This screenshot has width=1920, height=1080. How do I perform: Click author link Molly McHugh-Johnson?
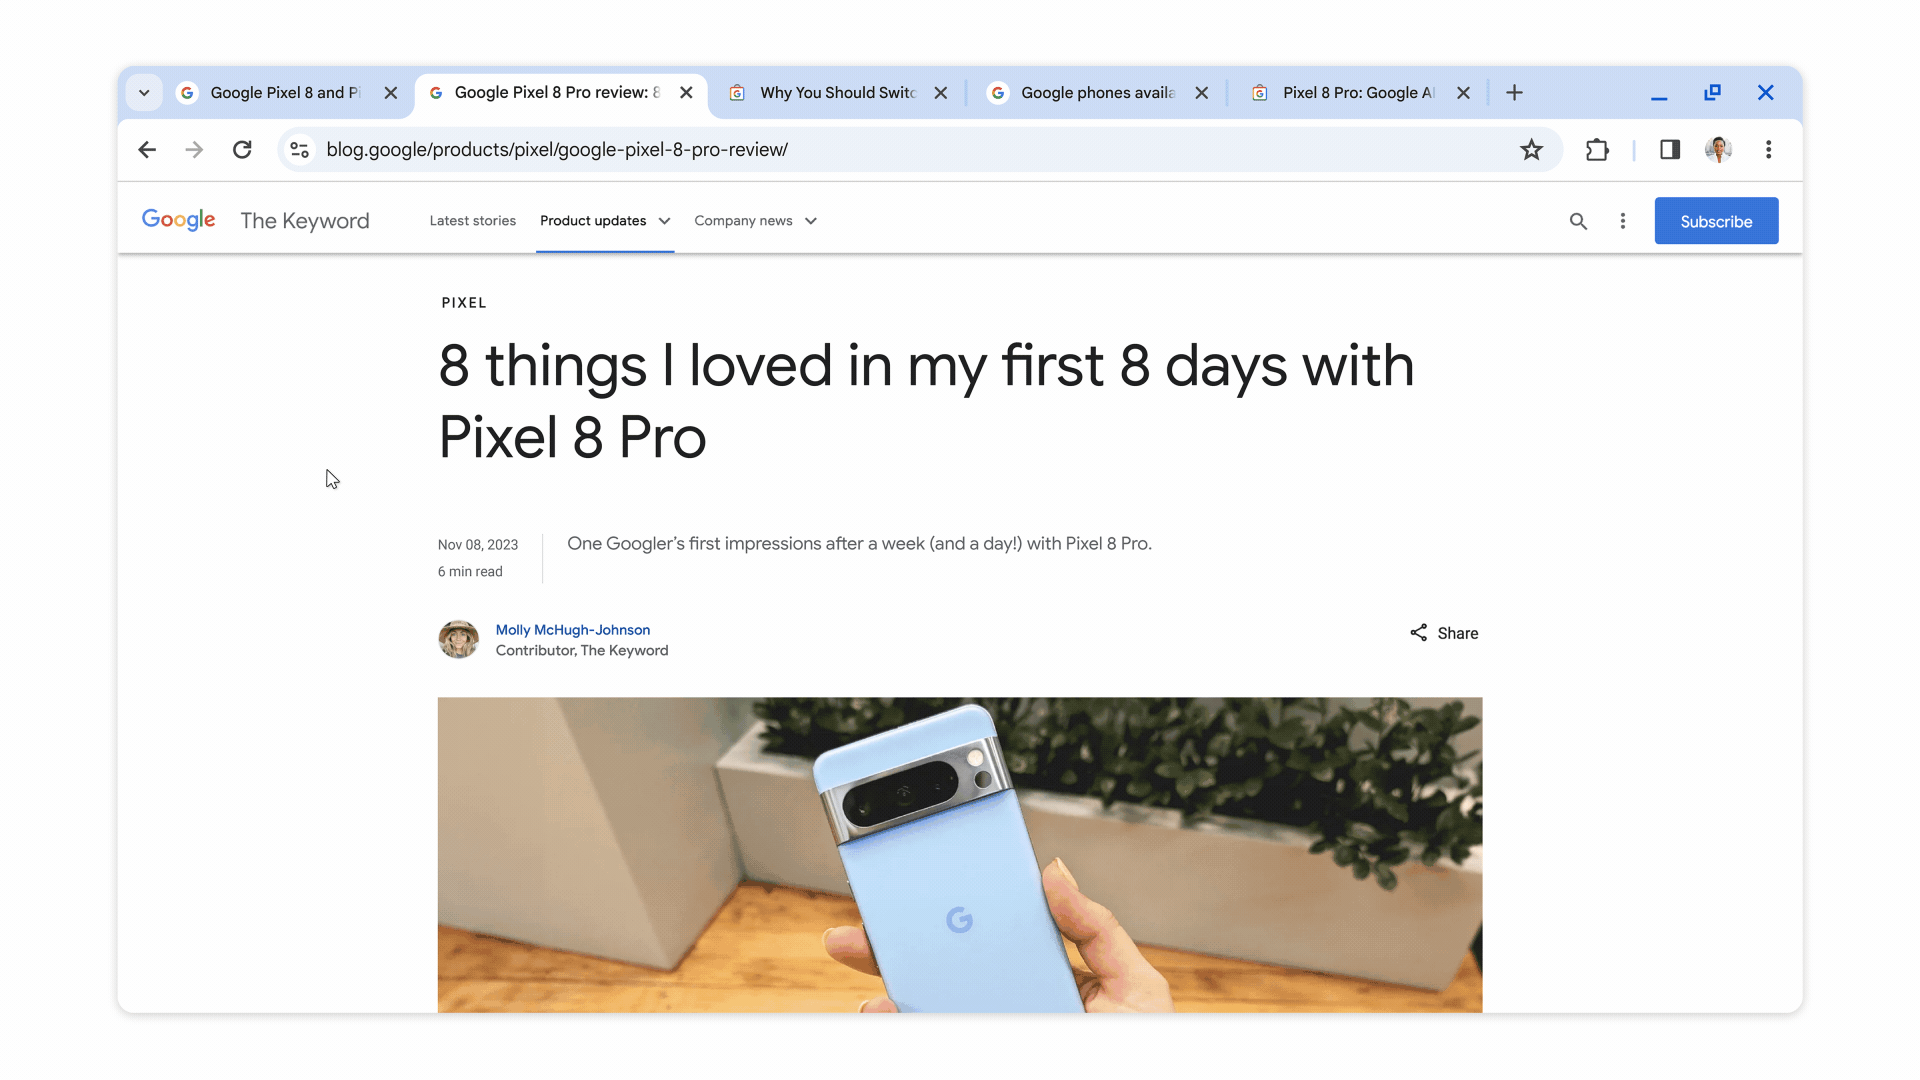click(574, 629)
